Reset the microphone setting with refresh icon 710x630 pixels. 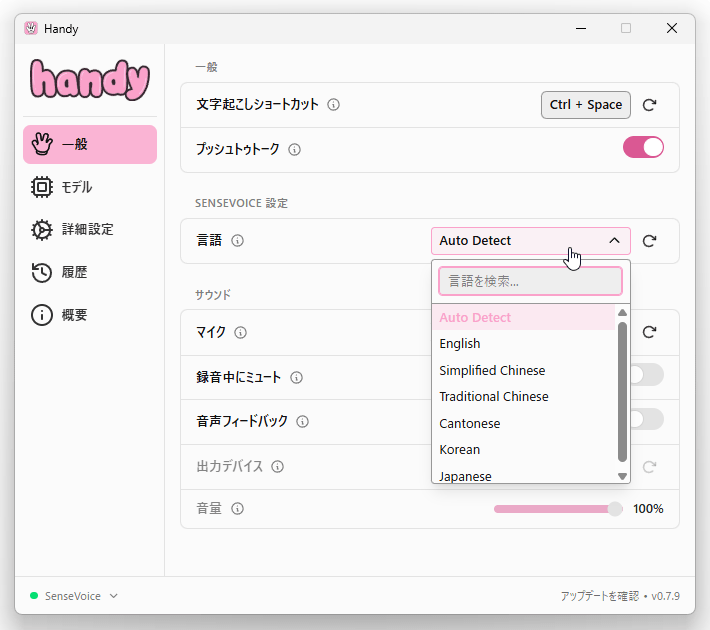tap(649, 332)
